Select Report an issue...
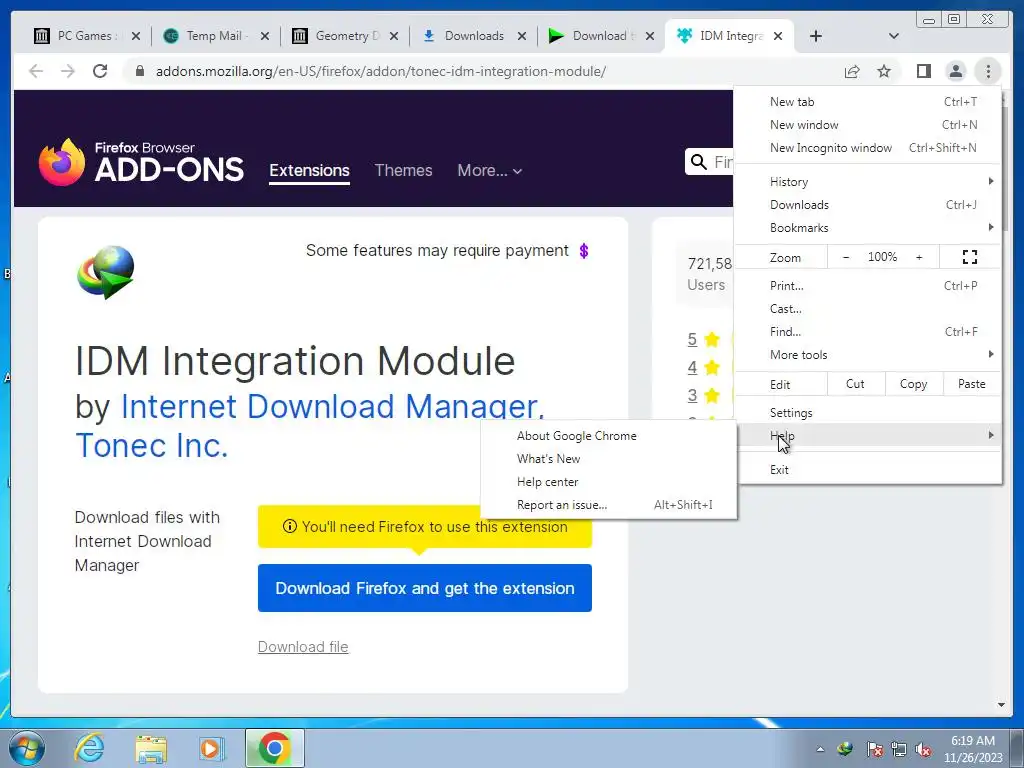The image size is (1024, 768). point(609,504)
